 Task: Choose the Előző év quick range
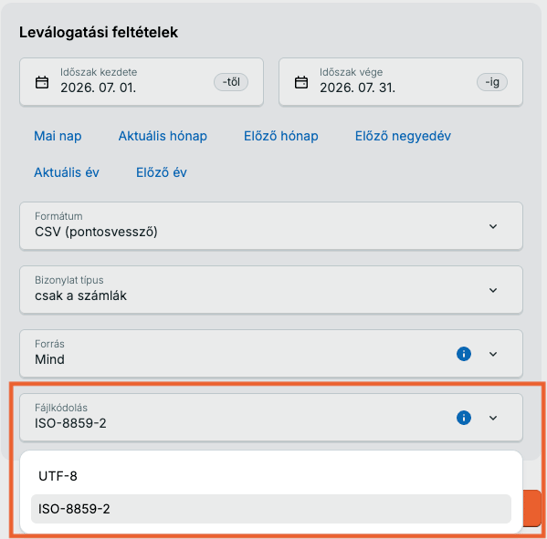[161, 172]
